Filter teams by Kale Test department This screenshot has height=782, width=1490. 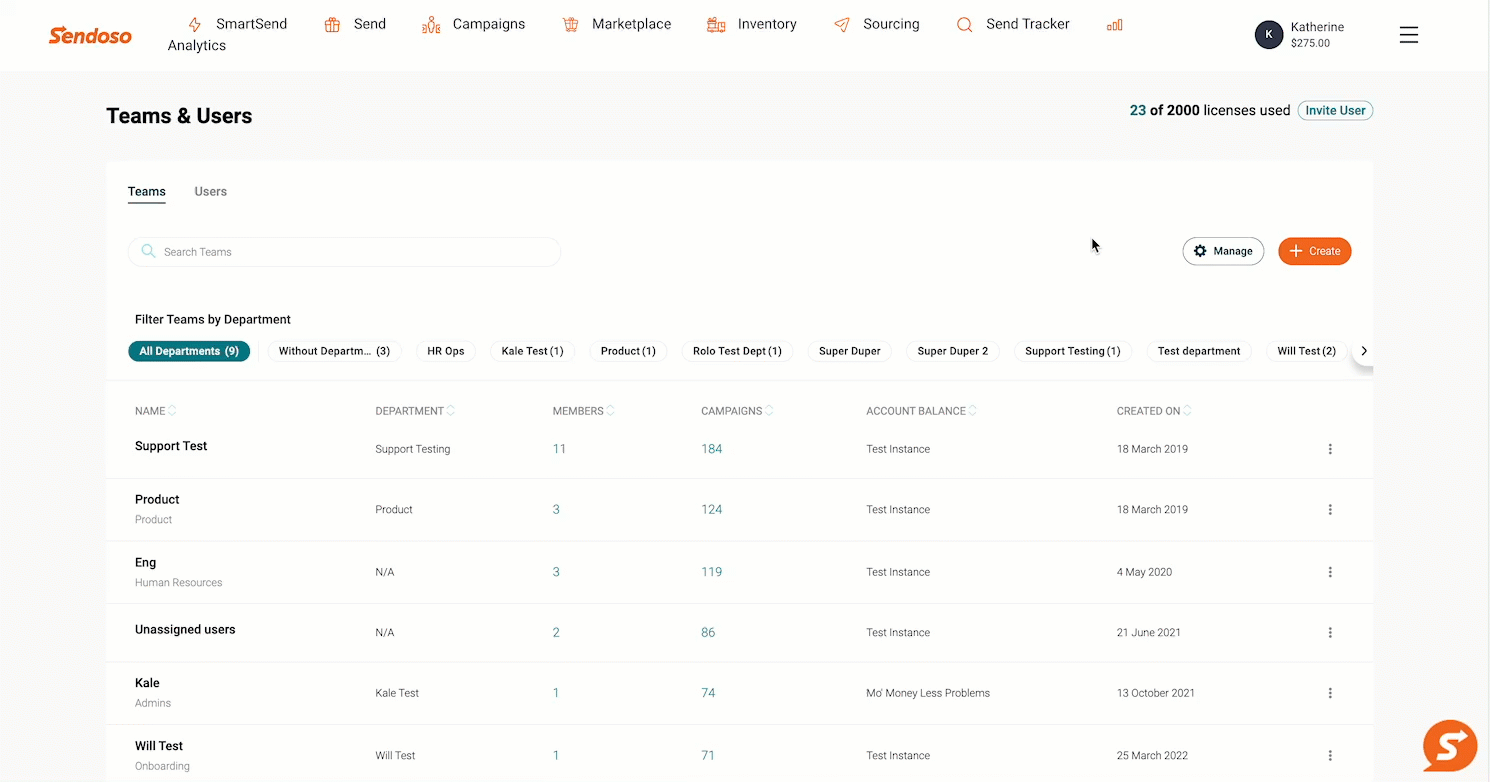pyautogui.click(x=532, y=351)
